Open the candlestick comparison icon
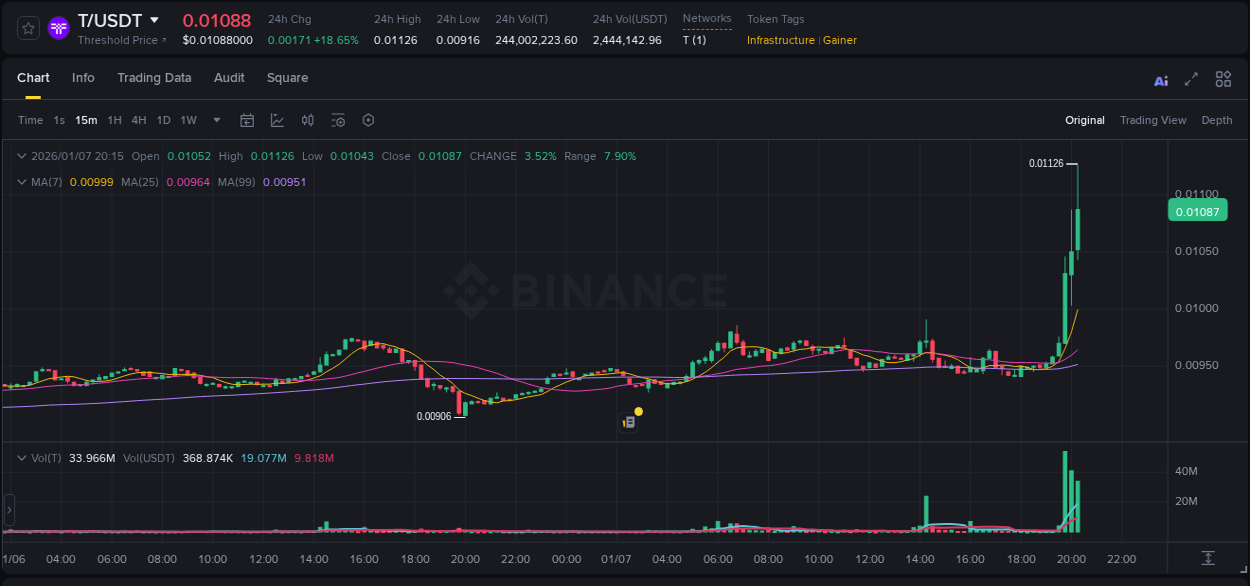1250x586 pixels. pos(307,119)
